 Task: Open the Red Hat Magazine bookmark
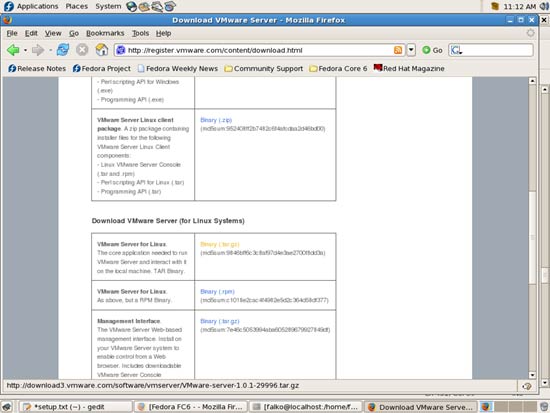[x=409, y=68]
